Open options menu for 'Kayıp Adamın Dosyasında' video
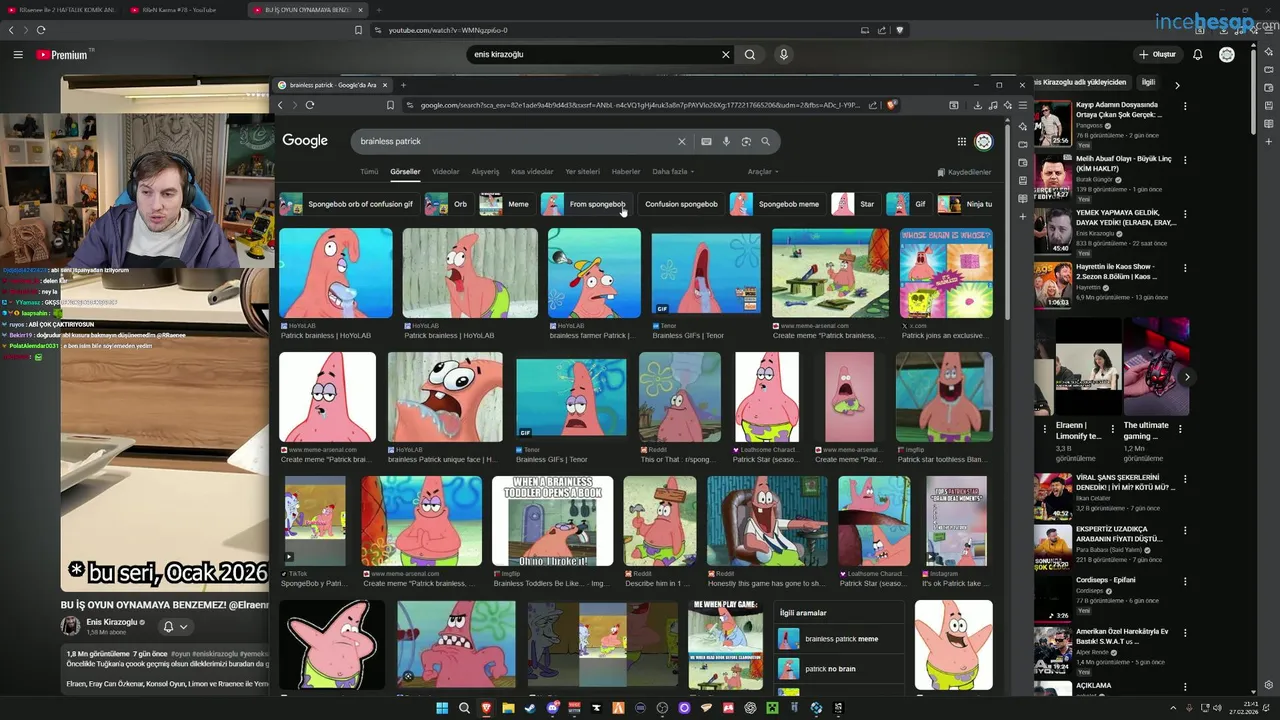Image resolution: width=1280 pixels, height=720 pixels. click(x=1185, y=106)
